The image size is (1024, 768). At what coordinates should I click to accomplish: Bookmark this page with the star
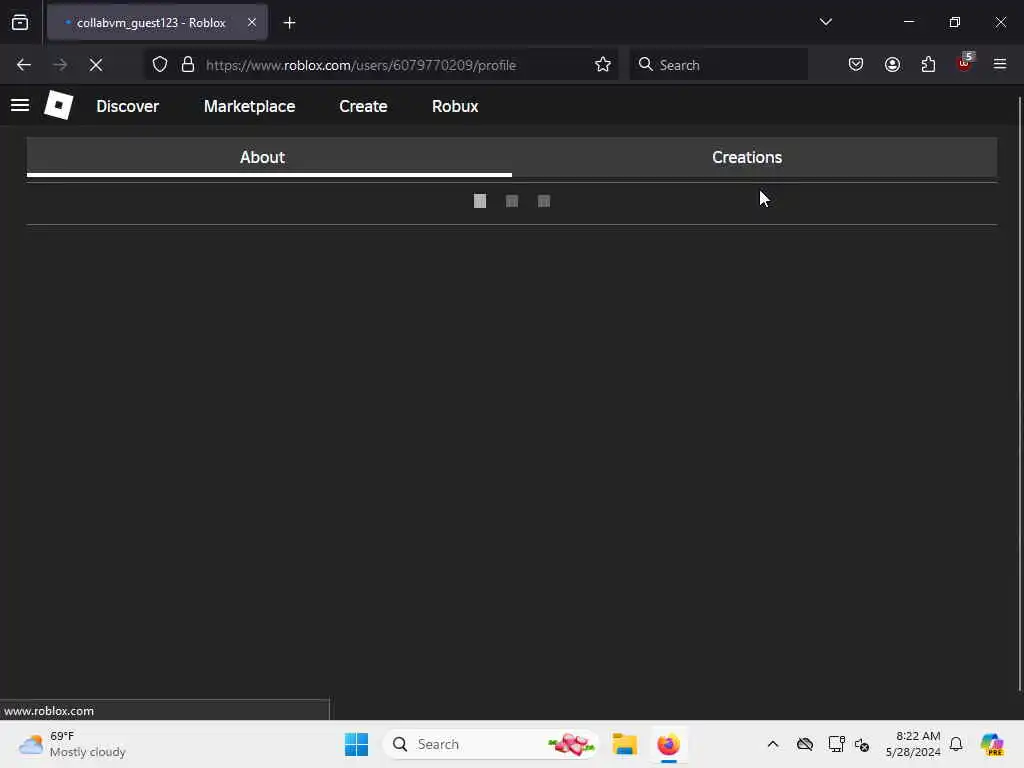pos(603,65)
